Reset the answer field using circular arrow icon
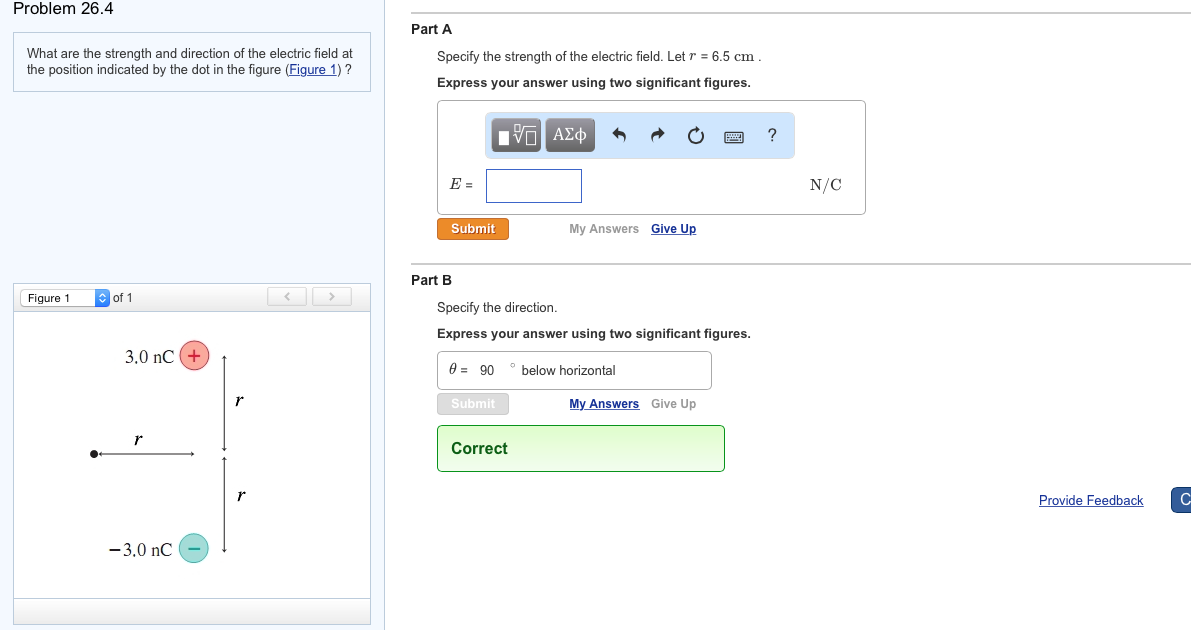 [695, 135]
